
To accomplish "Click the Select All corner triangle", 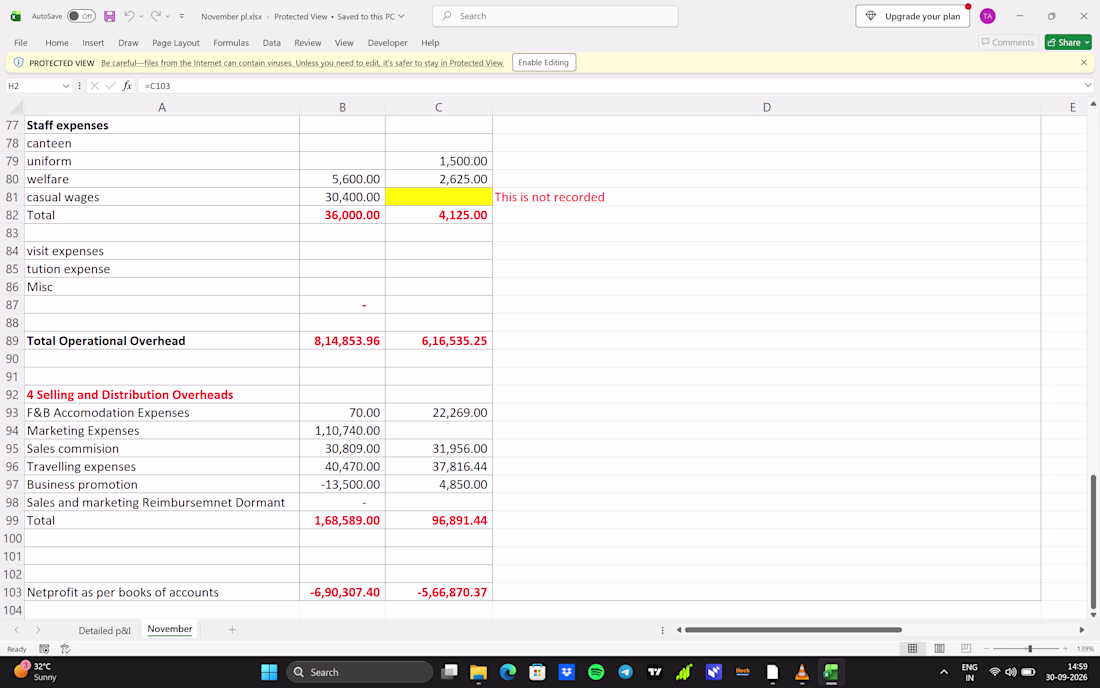I will click(x=15, y=107).
